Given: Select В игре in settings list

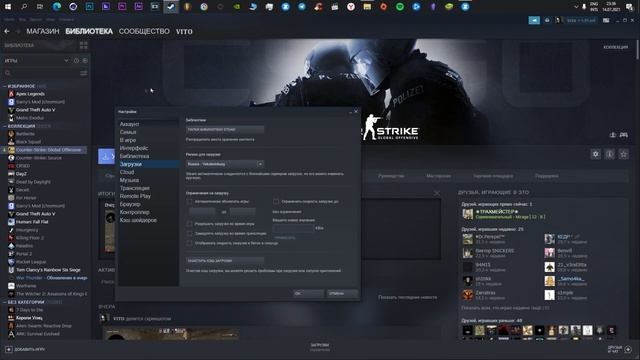Looking at the screenshot, I should (x=128, y=140).
